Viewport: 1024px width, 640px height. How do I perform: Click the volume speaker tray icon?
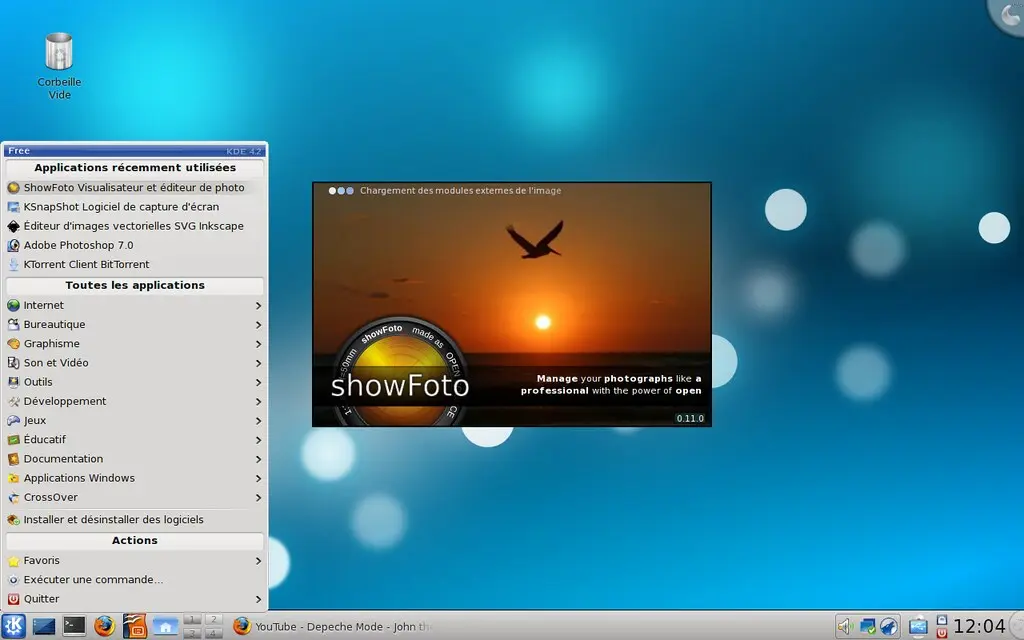tap(843, 626)
